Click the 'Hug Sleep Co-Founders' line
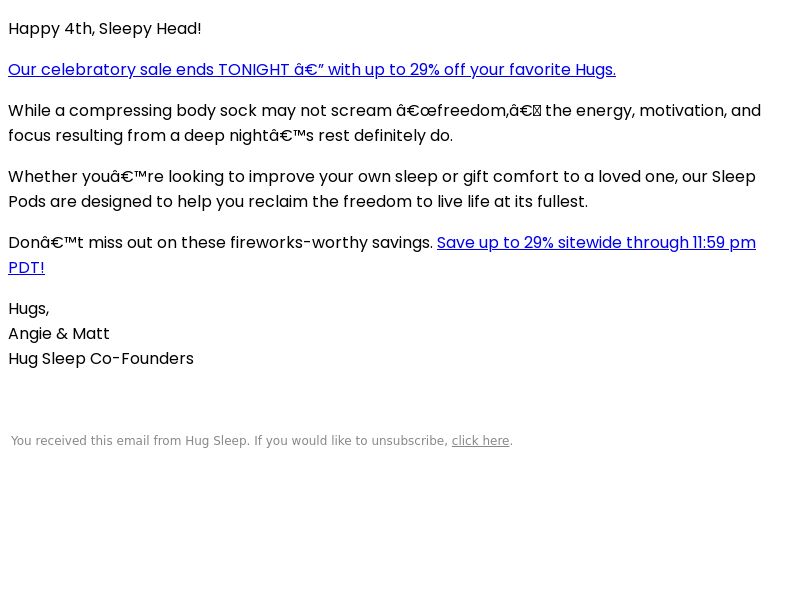This screenshot has height=600, width=800. (101, 359)
